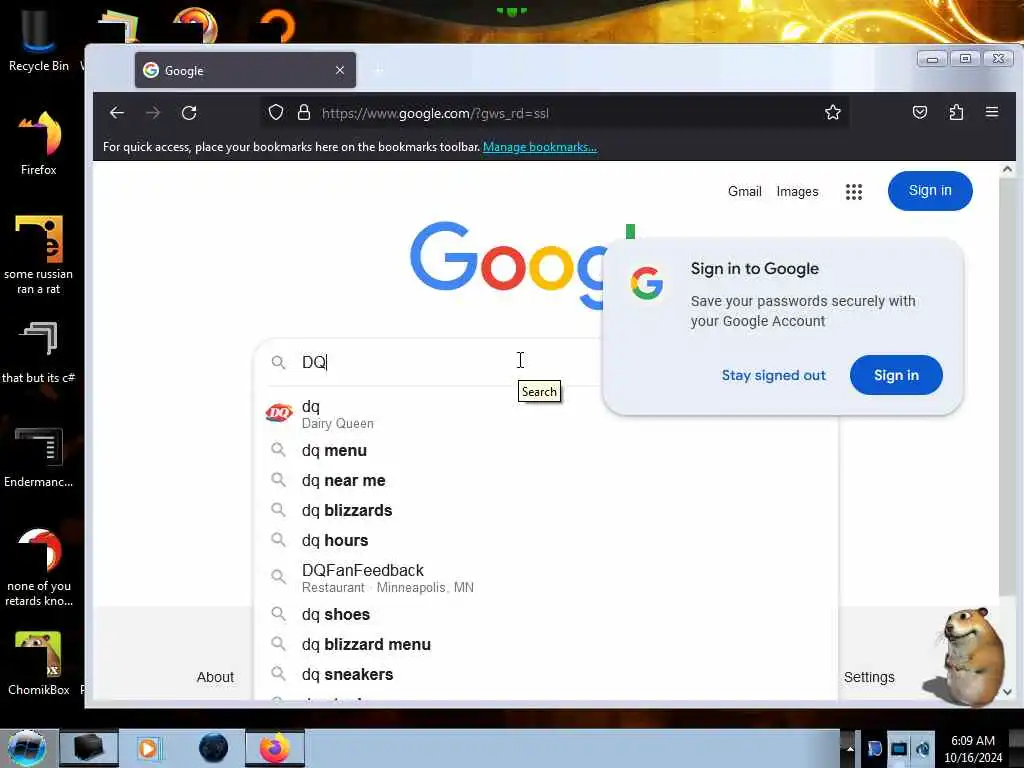Close the Google tab
Viewport: 1024px width, 768px height.
tap(340, 70)
